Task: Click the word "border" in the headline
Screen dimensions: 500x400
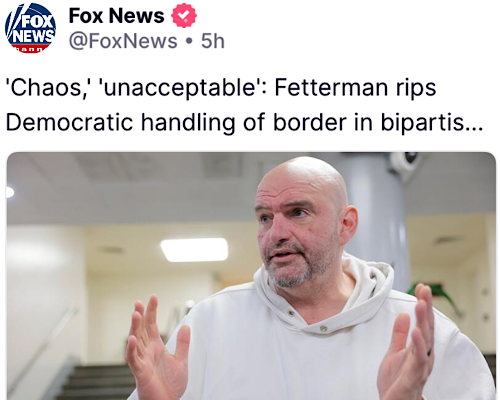Action: pyautogui.click(x=310, y=122)
